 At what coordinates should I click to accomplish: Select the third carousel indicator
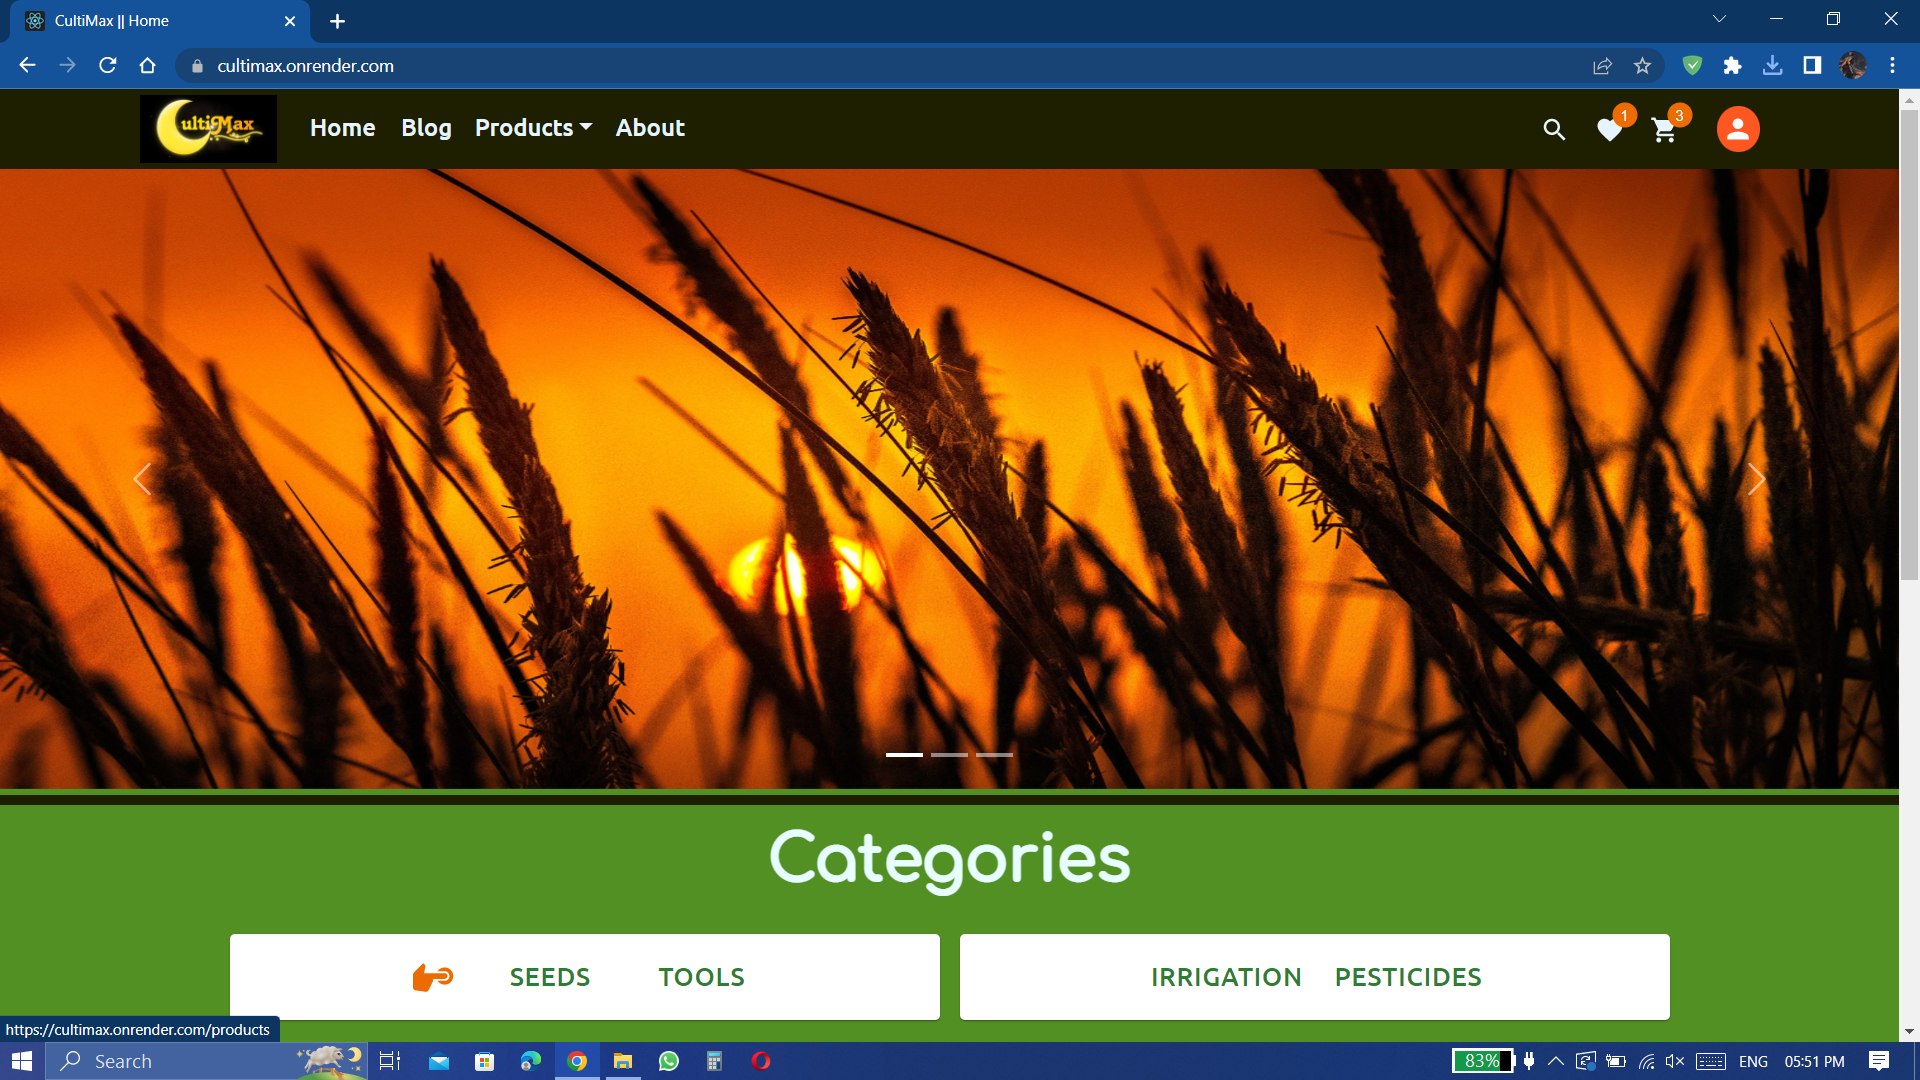994,755
